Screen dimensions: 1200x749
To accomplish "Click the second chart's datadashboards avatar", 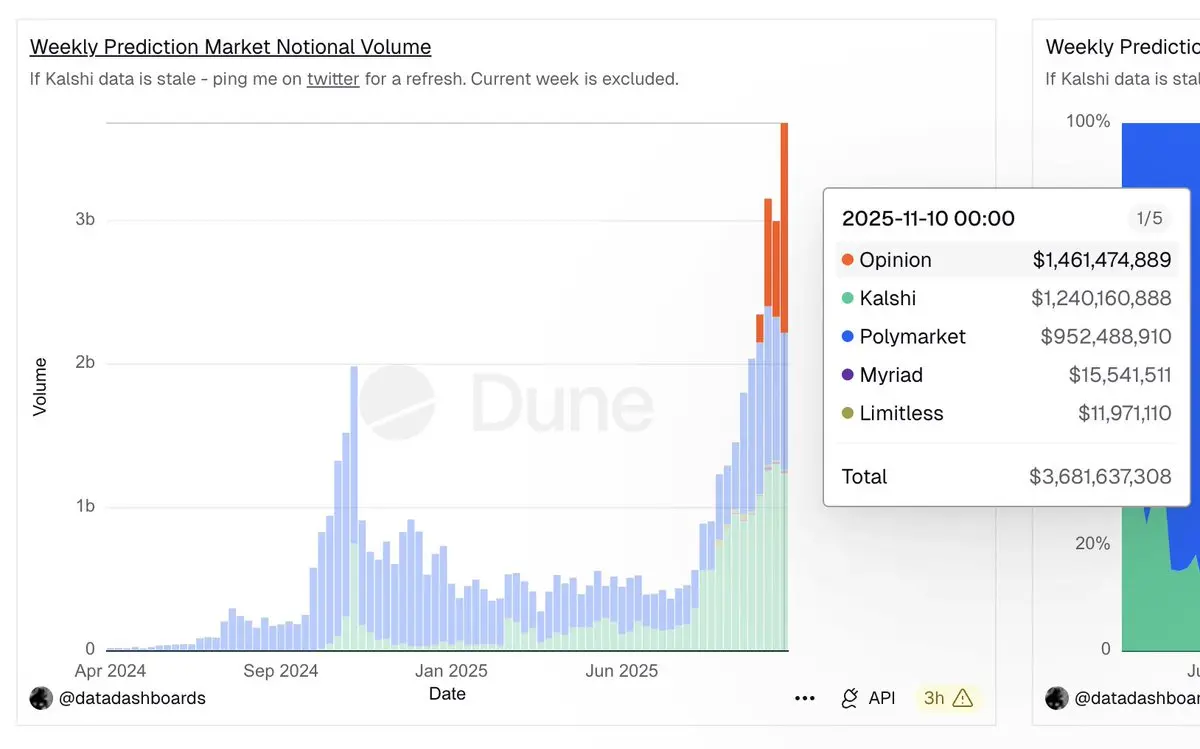I will 1057,698.
